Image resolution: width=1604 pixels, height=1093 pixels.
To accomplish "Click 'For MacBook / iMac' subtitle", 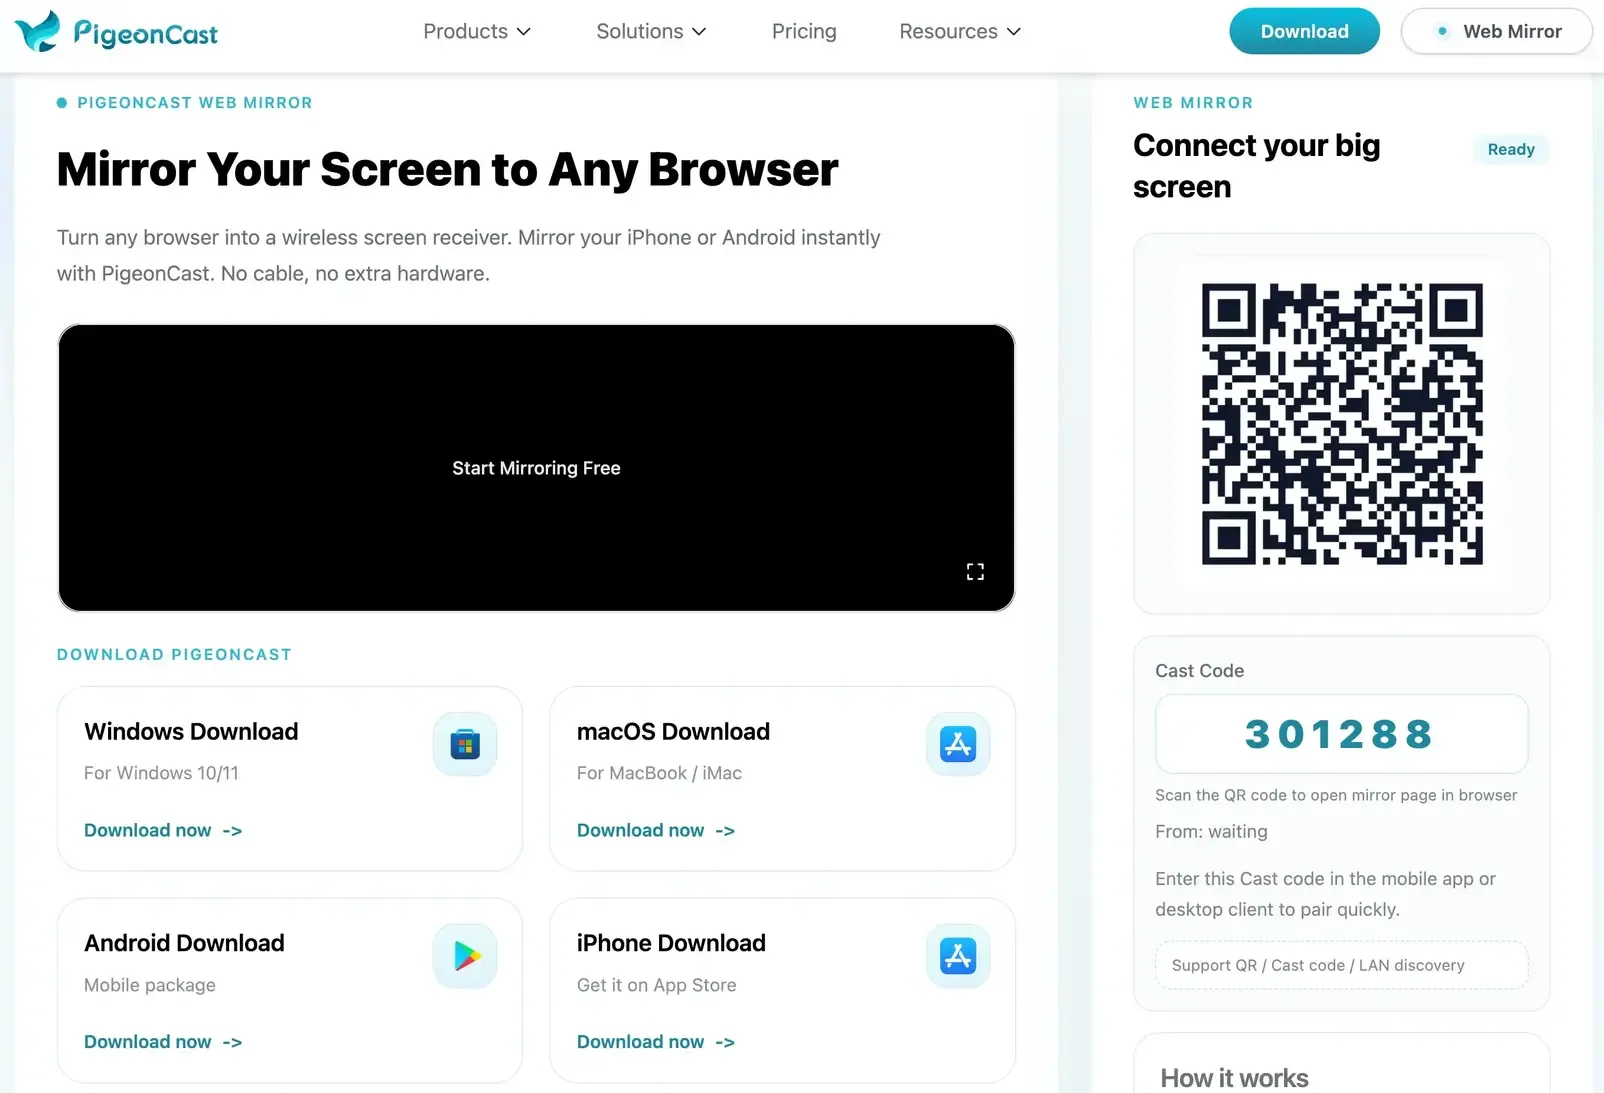I will [x=659, y=773].
